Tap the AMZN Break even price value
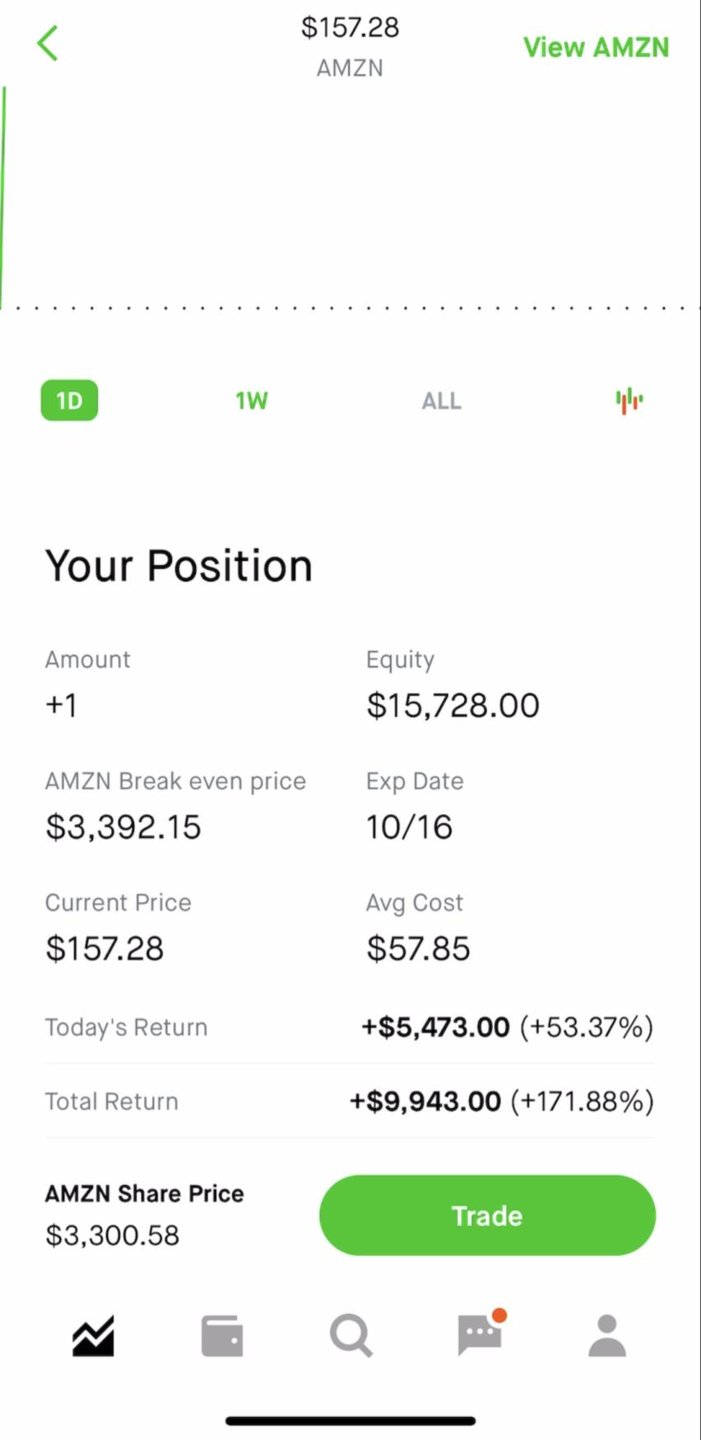This screenshot has height=1440, width=701. 123,827
